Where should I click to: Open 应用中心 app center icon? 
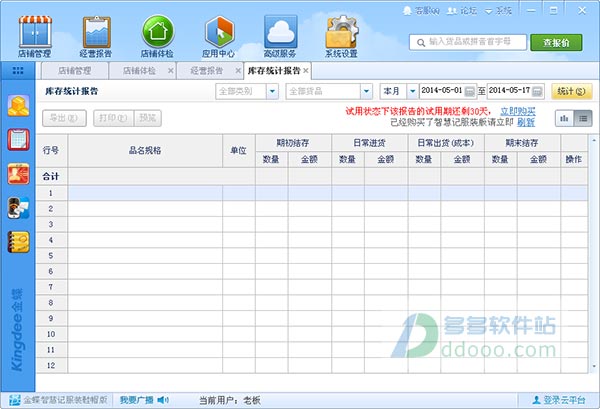[218, 36]
